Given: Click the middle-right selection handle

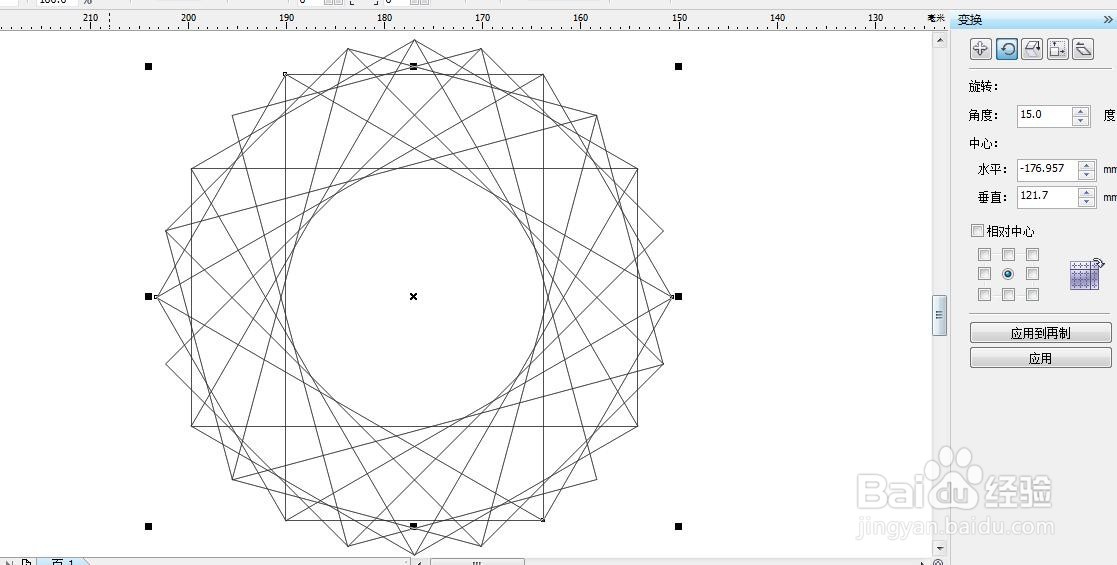Looking at the screenshot, I should (x=678, y=296).
